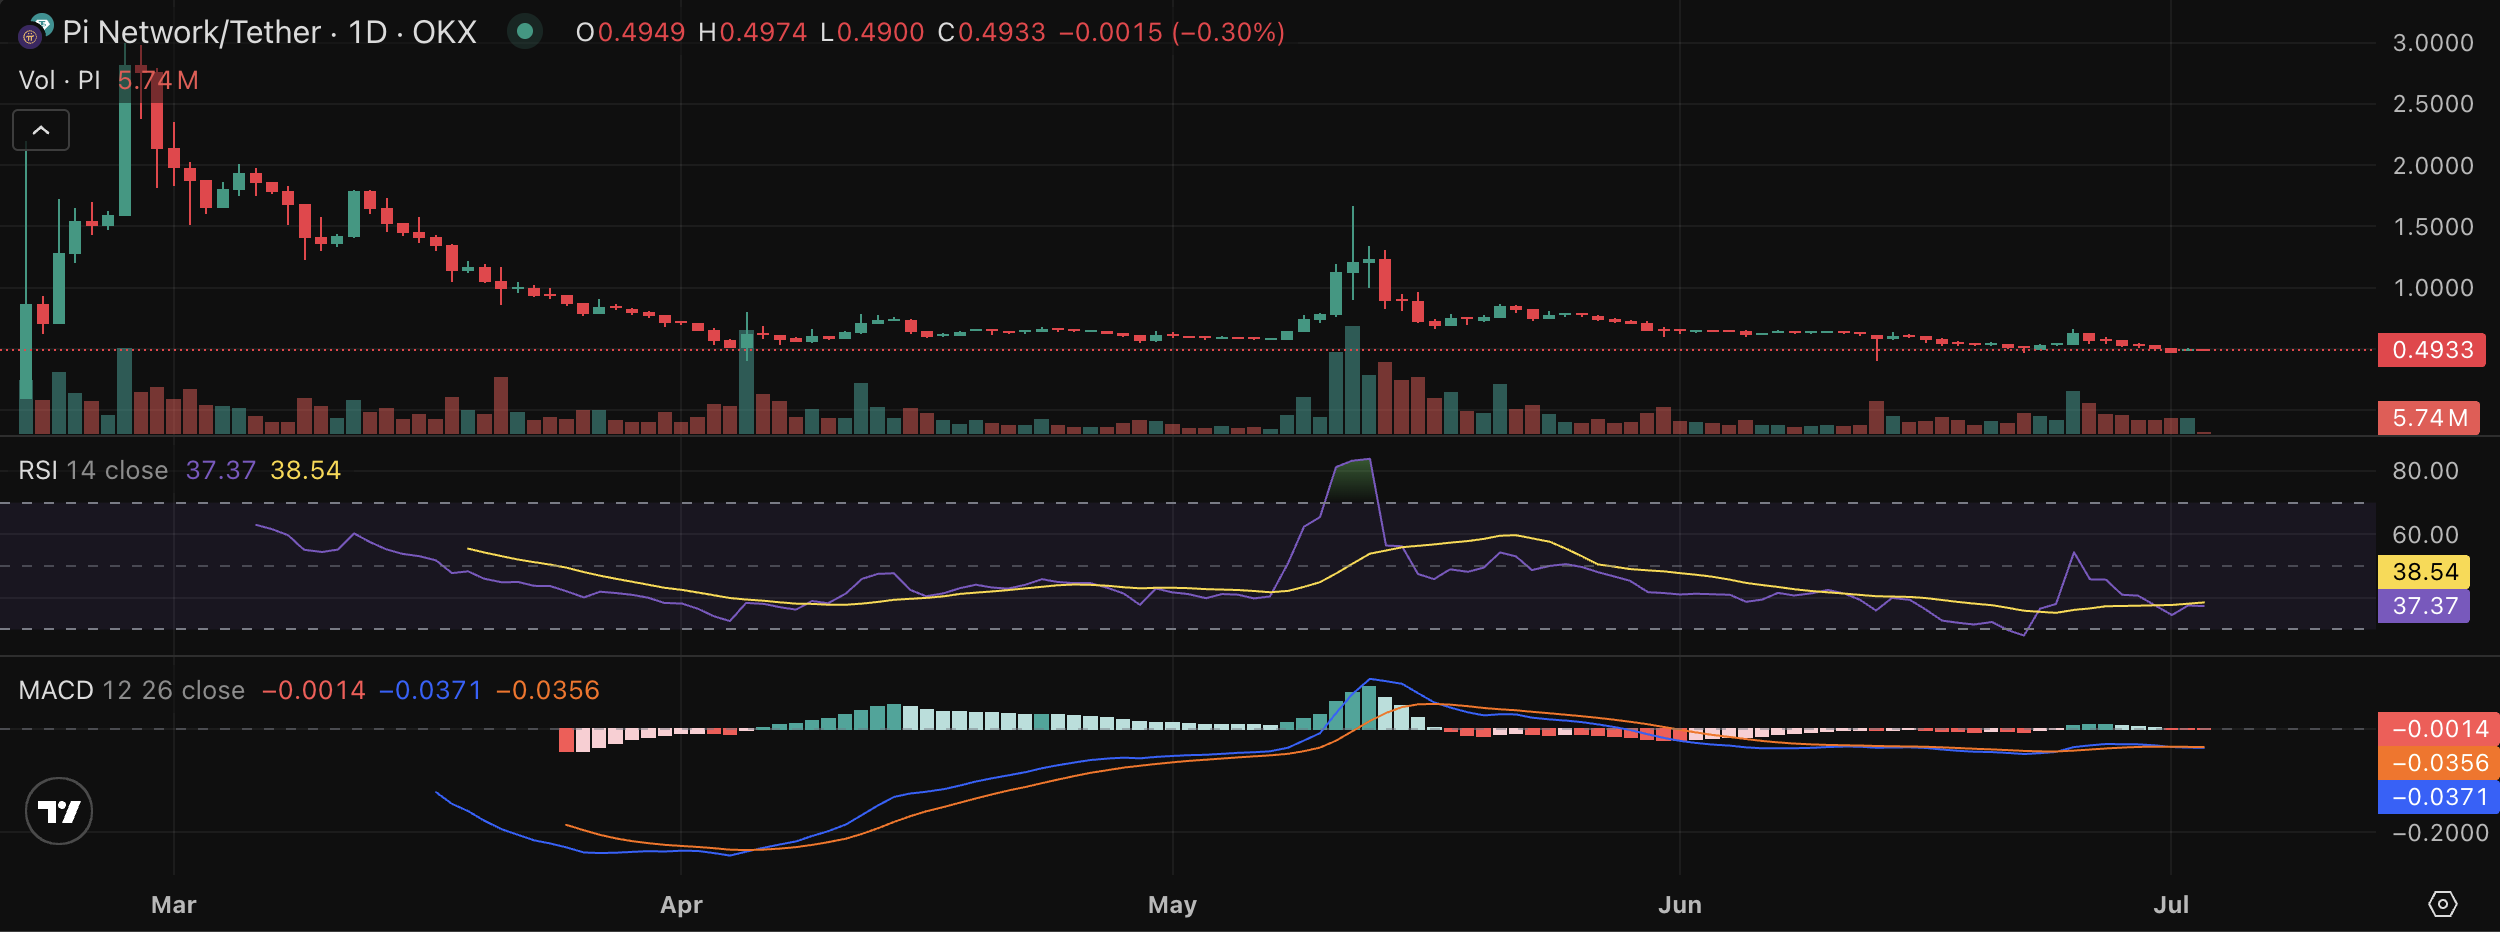Click the MACD 12 26 close indicator legend
The height and width of the screenshot is (932, 2500).
coord(132,690)
